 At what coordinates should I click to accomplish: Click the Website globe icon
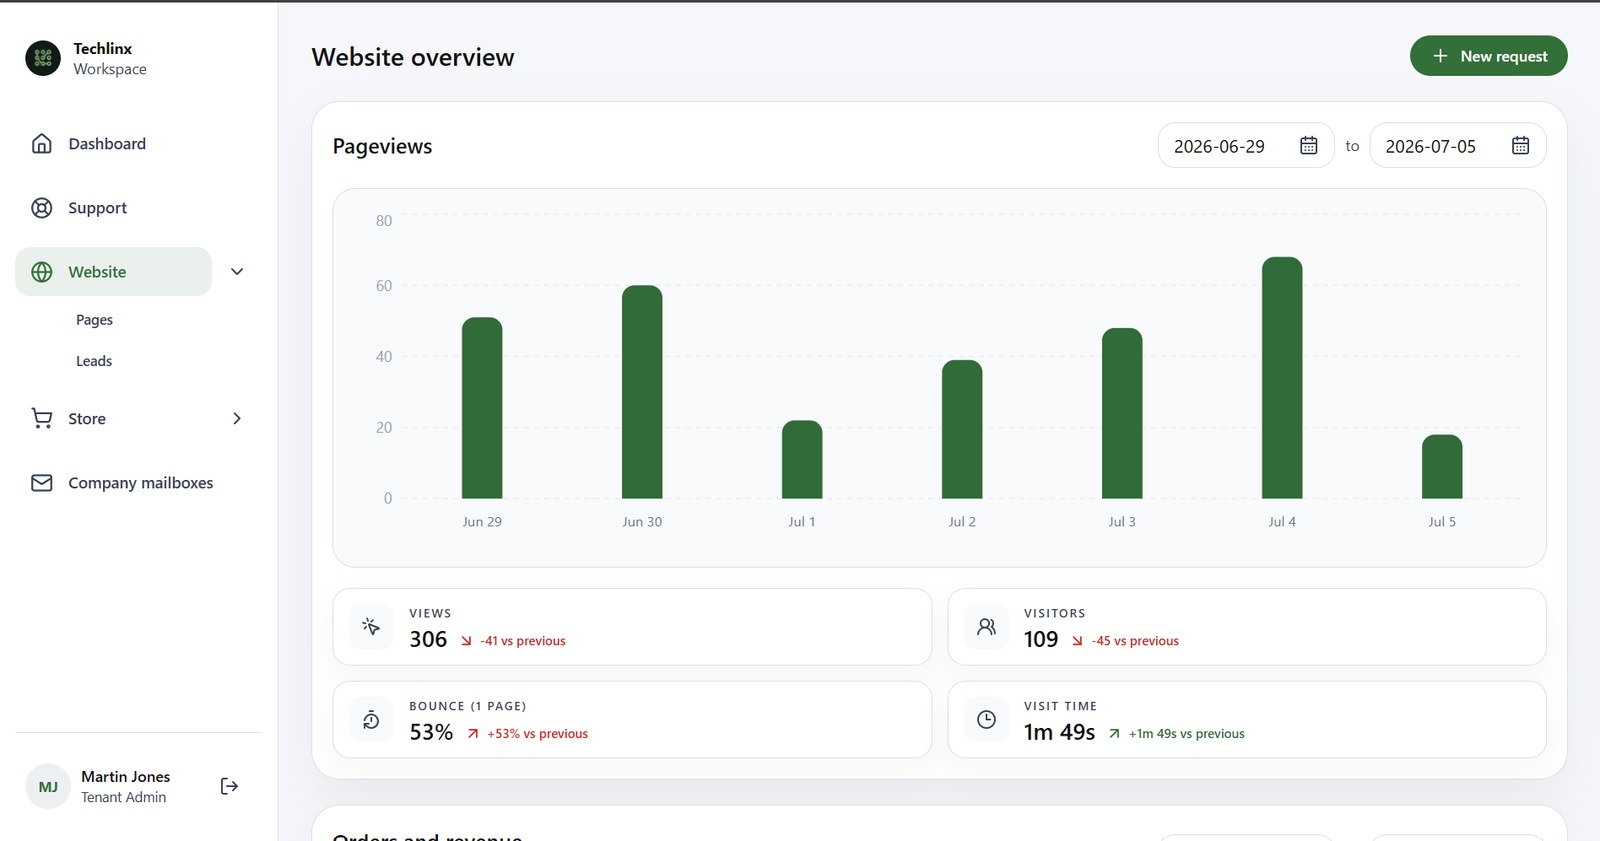[42, 272]
